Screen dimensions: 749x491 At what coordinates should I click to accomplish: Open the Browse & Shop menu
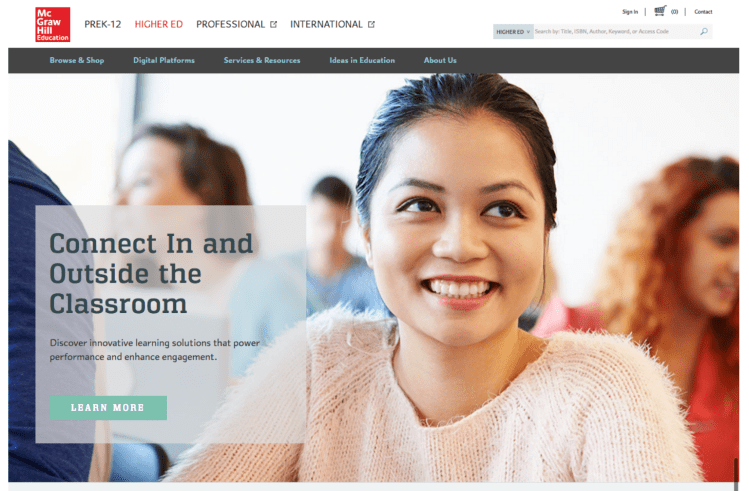pos(77,60)
